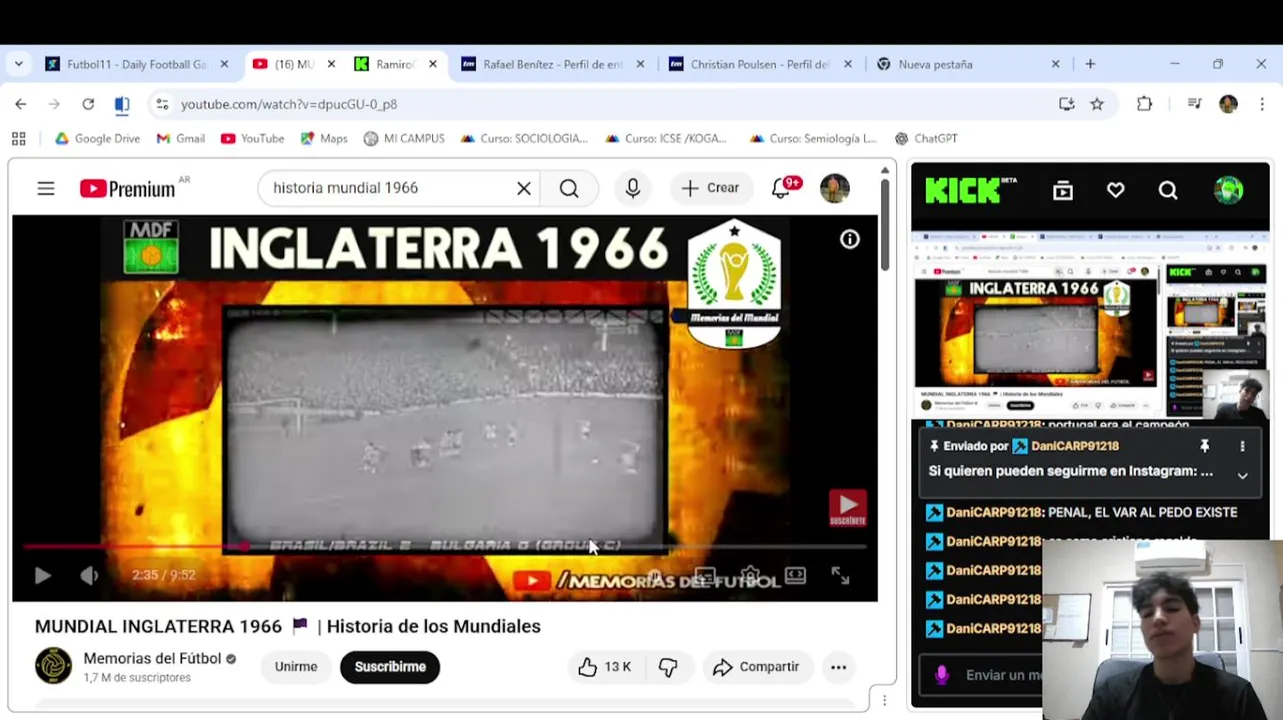Open ChatGPT bookmark

click(x=926, y=139)
